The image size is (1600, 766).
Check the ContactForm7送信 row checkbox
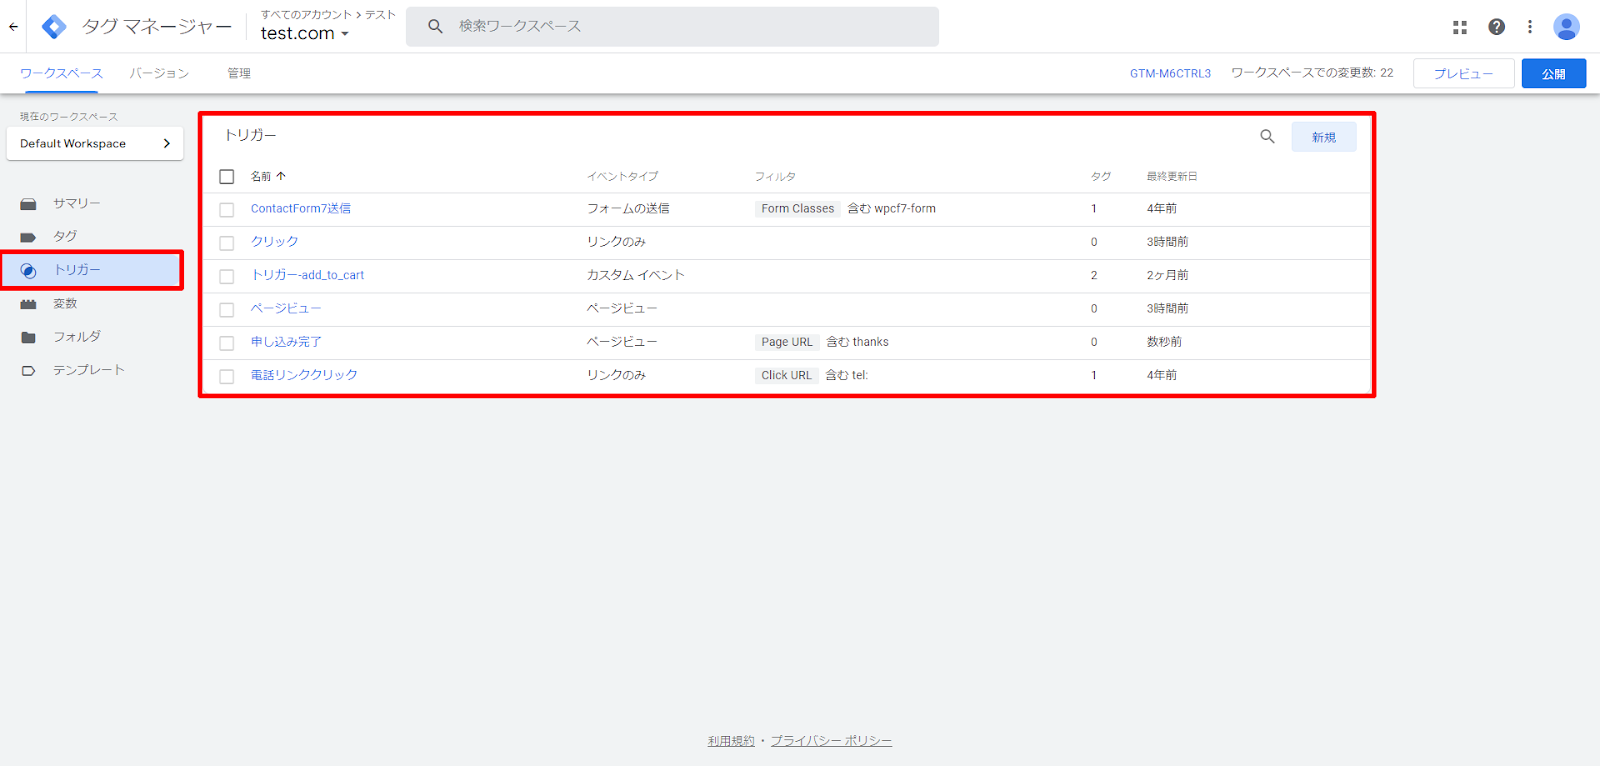point(227,210)
